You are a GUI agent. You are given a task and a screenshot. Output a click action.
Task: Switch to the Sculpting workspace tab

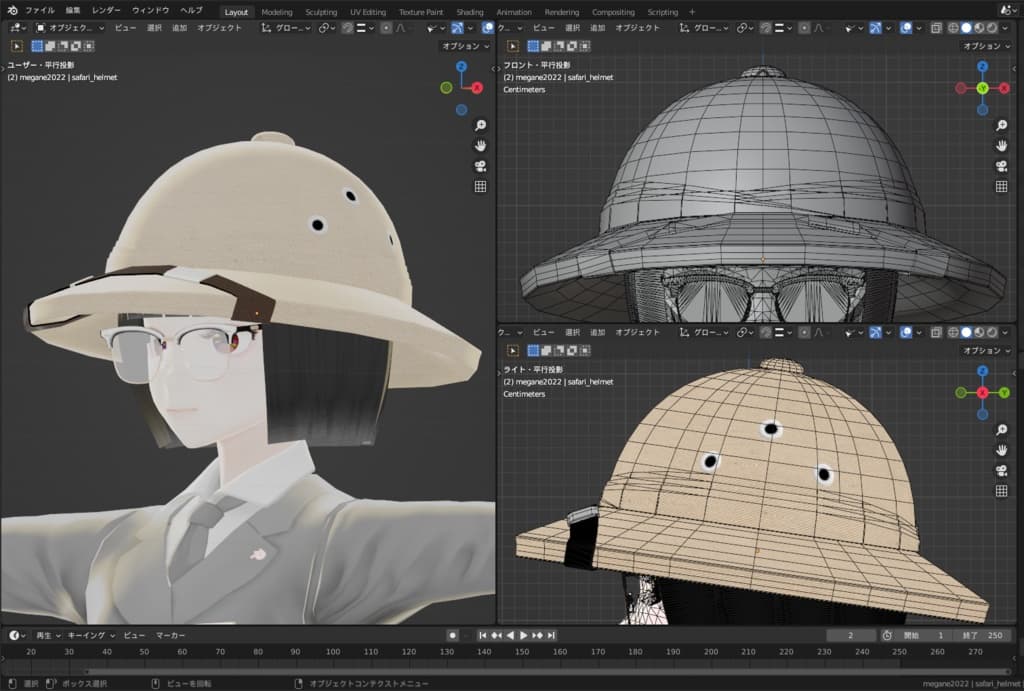point(321,12)
